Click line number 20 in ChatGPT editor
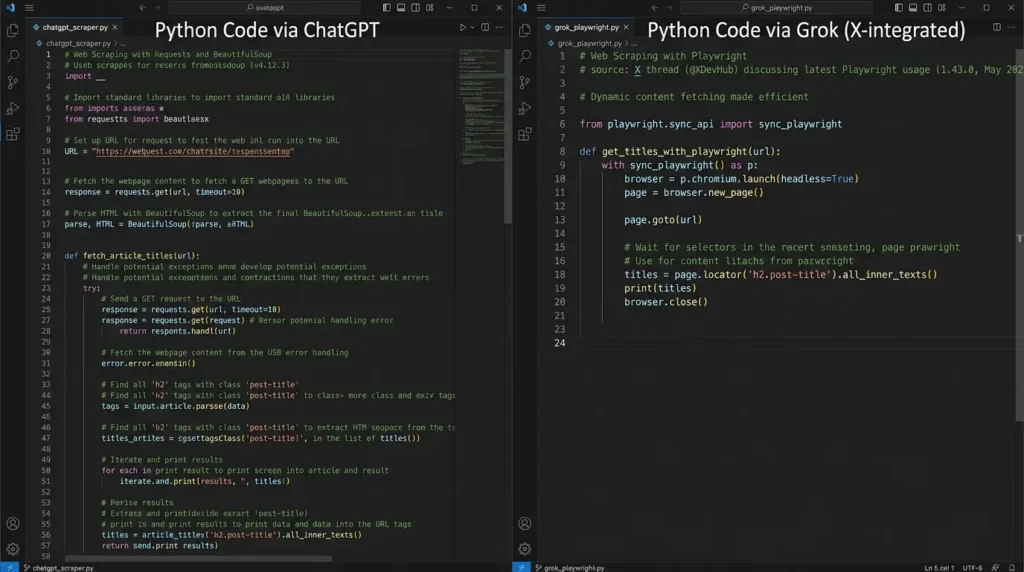The height and width of the screenshot is (572, 1024). coord(46,256)
